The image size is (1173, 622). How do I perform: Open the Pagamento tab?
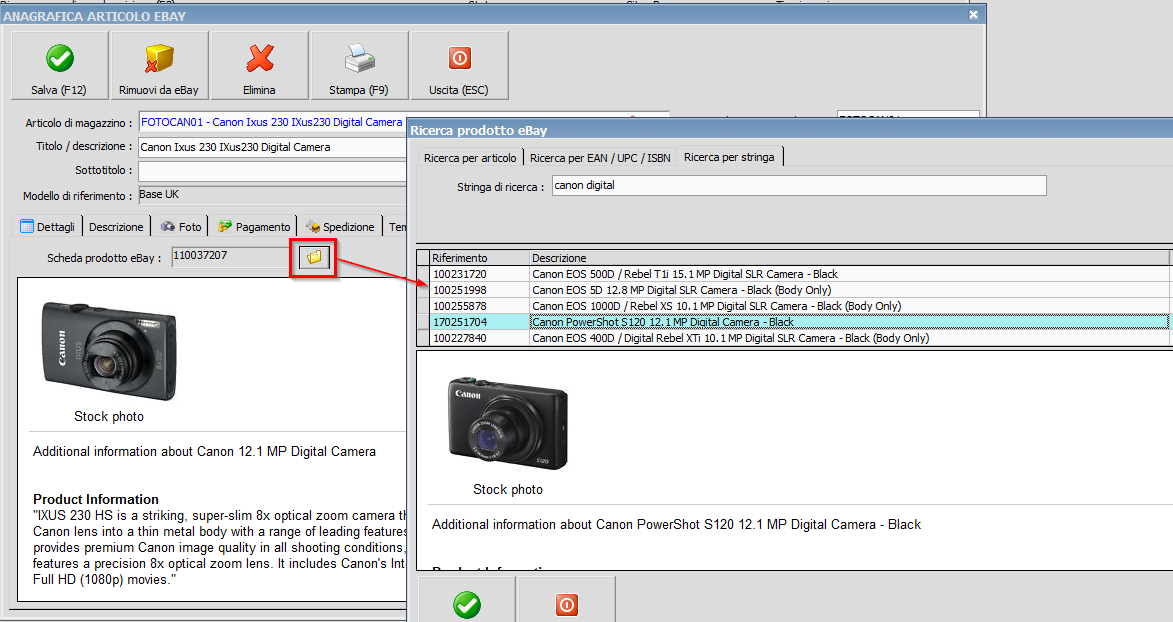[254, 227]
